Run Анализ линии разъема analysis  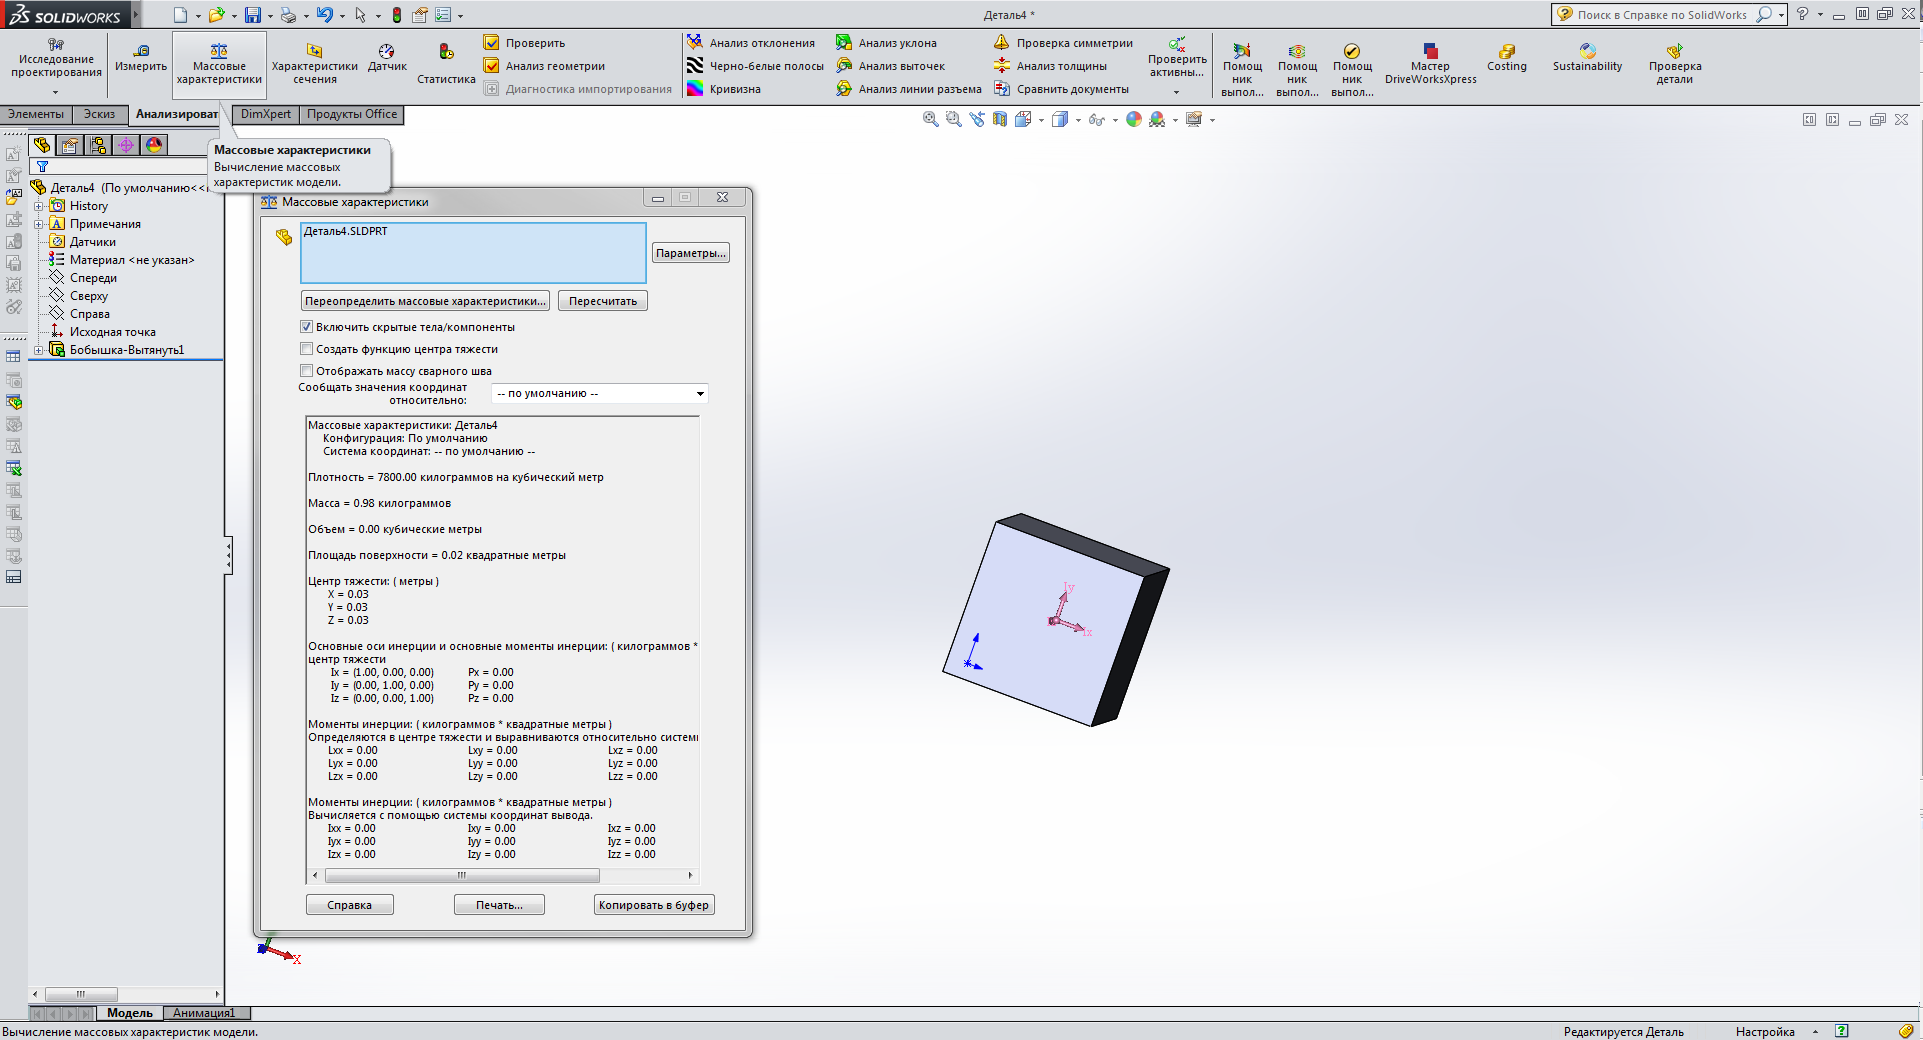(909, 89)
